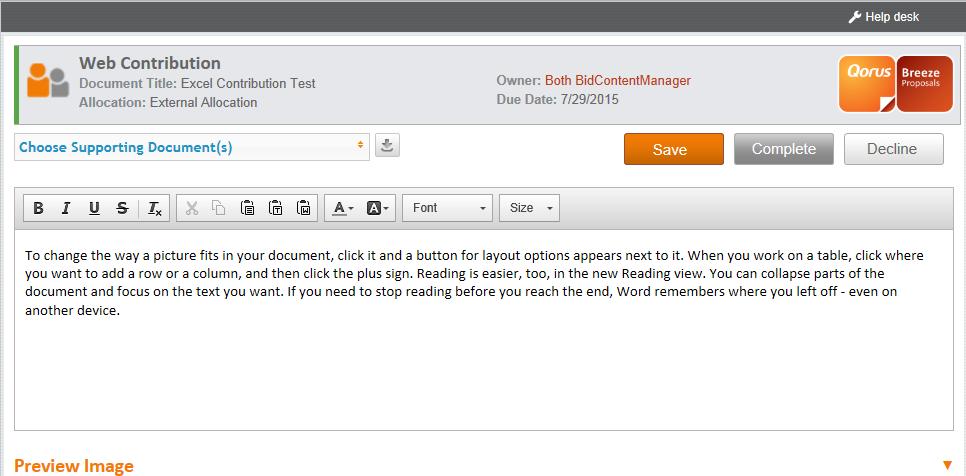Image resolution: width=966 pixels, height=476 pixels.
Task: Click Document Title: Excel Contribution Test text
Action: tap(197, 84)
